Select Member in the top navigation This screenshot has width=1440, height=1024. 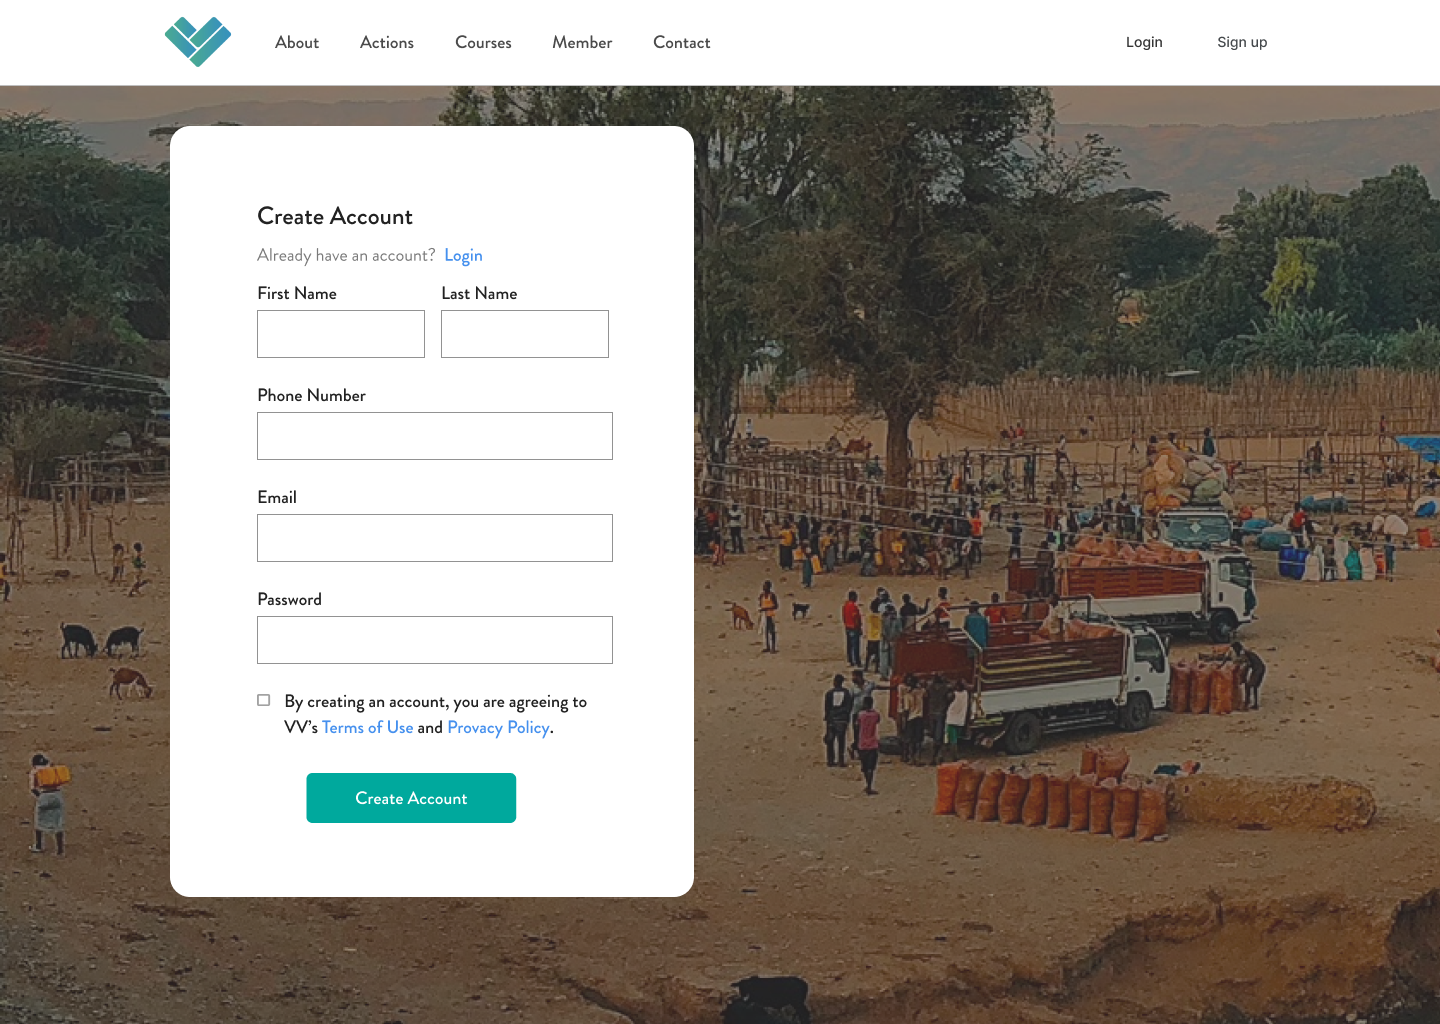pos(582,42)
